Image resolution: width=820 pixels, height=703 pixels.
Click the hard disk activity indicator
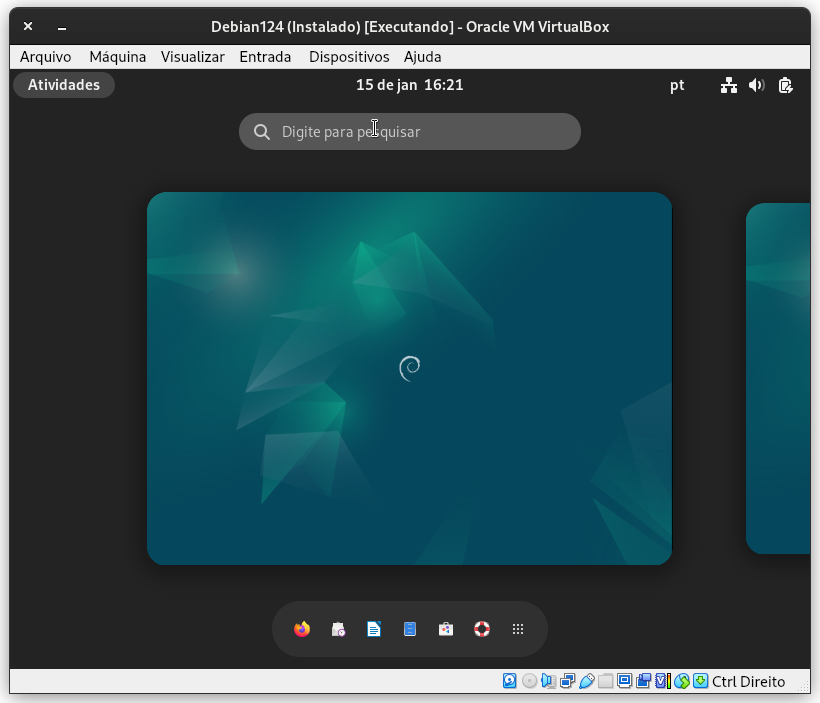tap(510, 681)
